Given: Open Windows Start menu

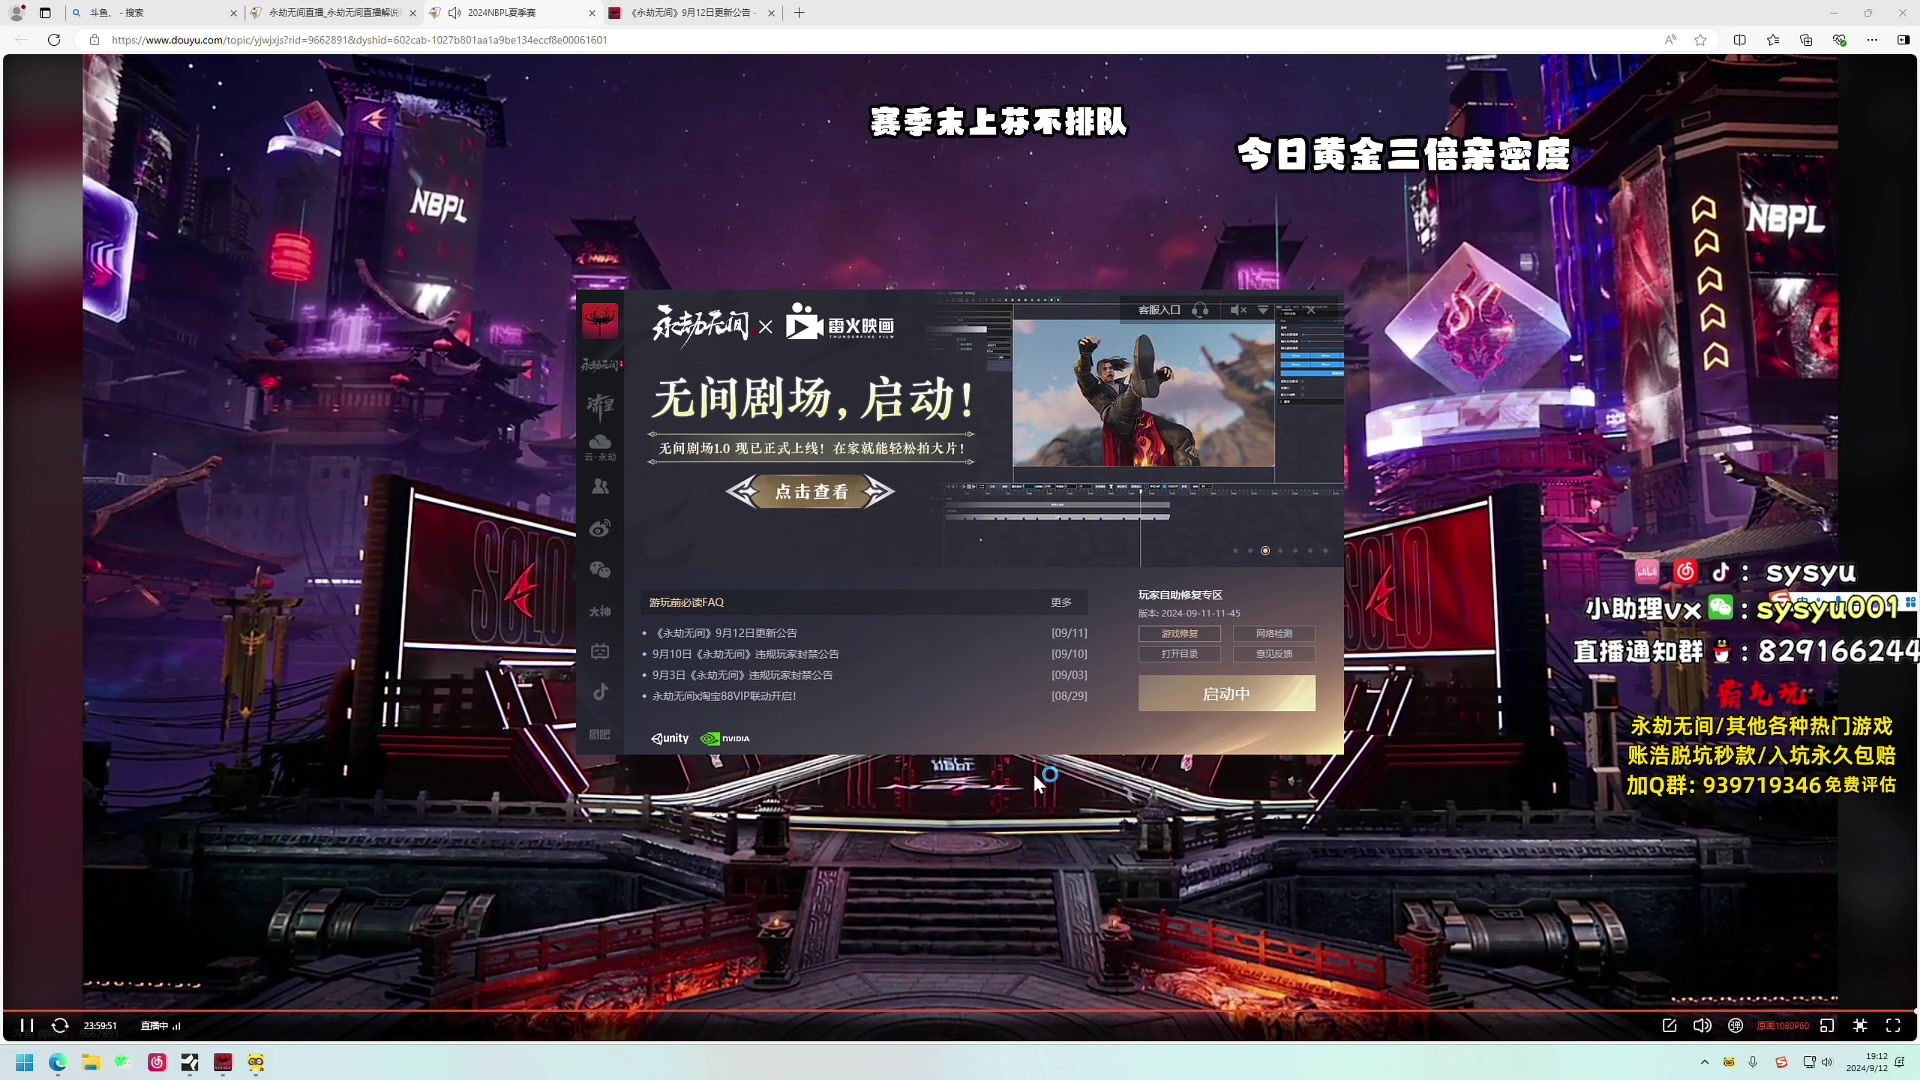Looking at the screenshot, I should coord(24,1062).
